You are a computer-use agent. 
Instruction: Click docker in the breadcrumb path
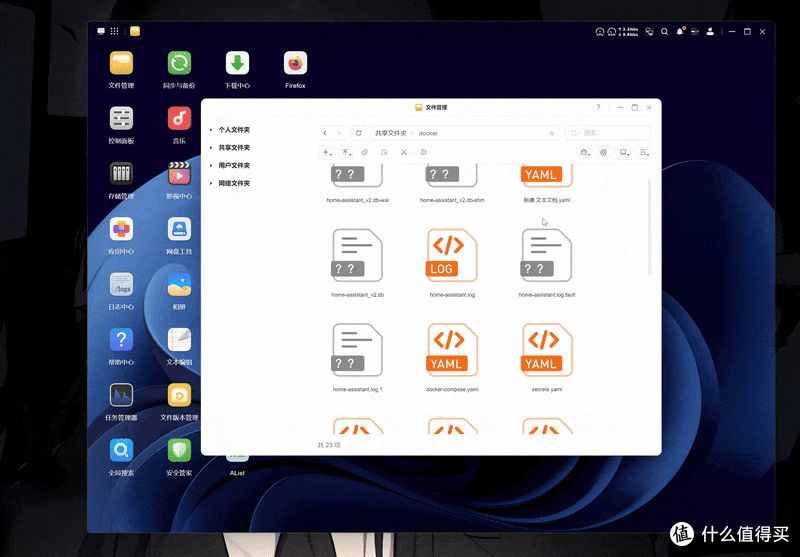pos(428,133)
